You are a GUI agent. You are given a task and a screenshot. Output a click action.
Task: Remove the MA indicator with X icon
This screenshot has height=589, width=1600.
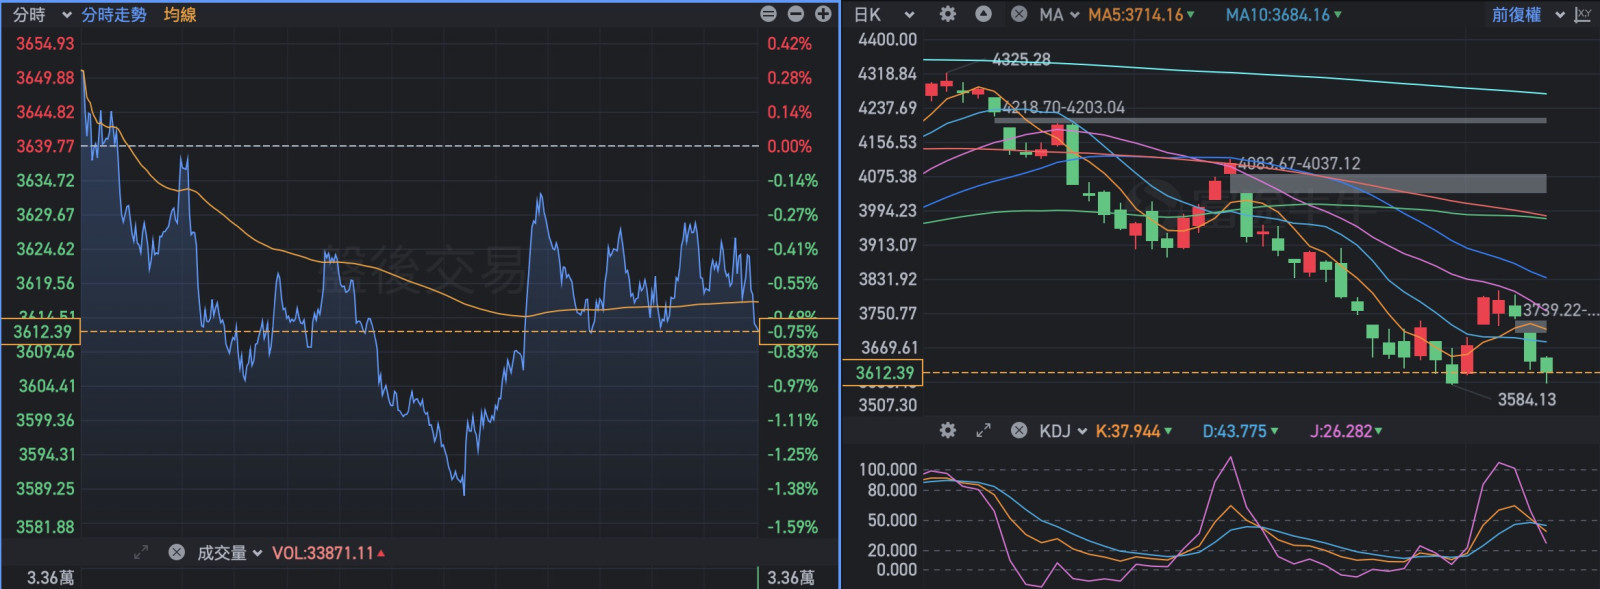(1019, 14)
